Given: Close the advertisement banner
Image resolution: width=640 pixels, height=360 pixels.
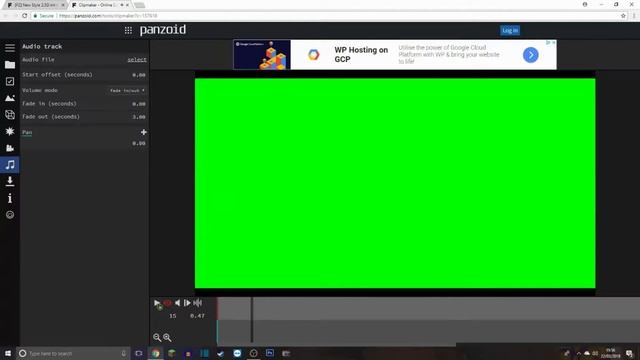Looking at the screenshot, I should (x=553, y=42).
